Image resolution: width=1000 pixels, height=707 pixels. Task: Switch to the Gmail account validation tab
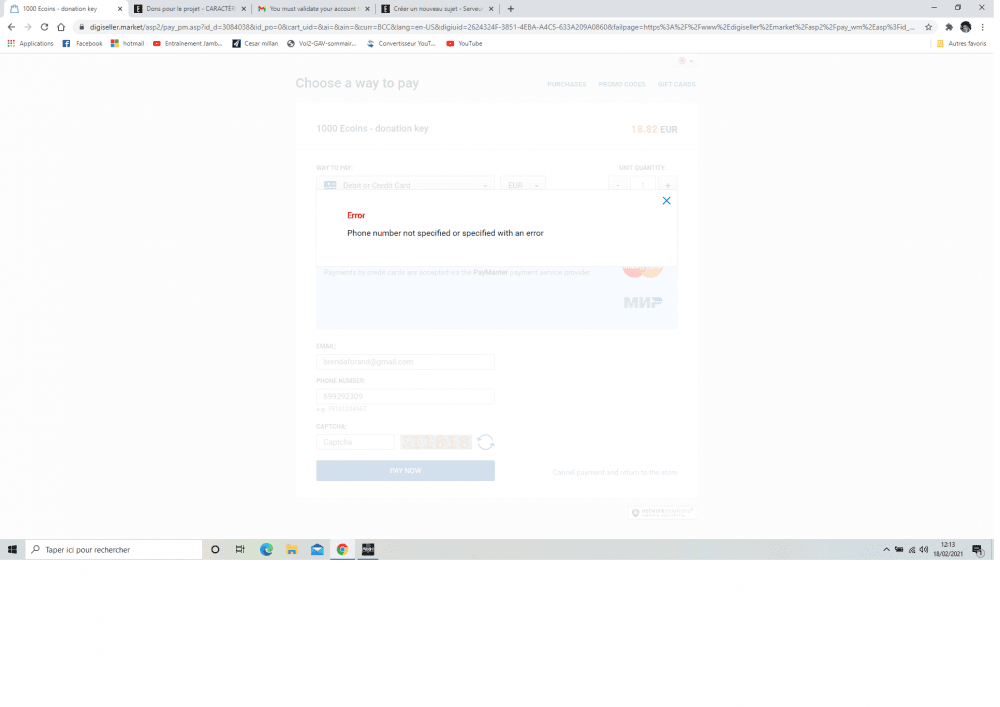pyautogui.click(x=310, y=8)
